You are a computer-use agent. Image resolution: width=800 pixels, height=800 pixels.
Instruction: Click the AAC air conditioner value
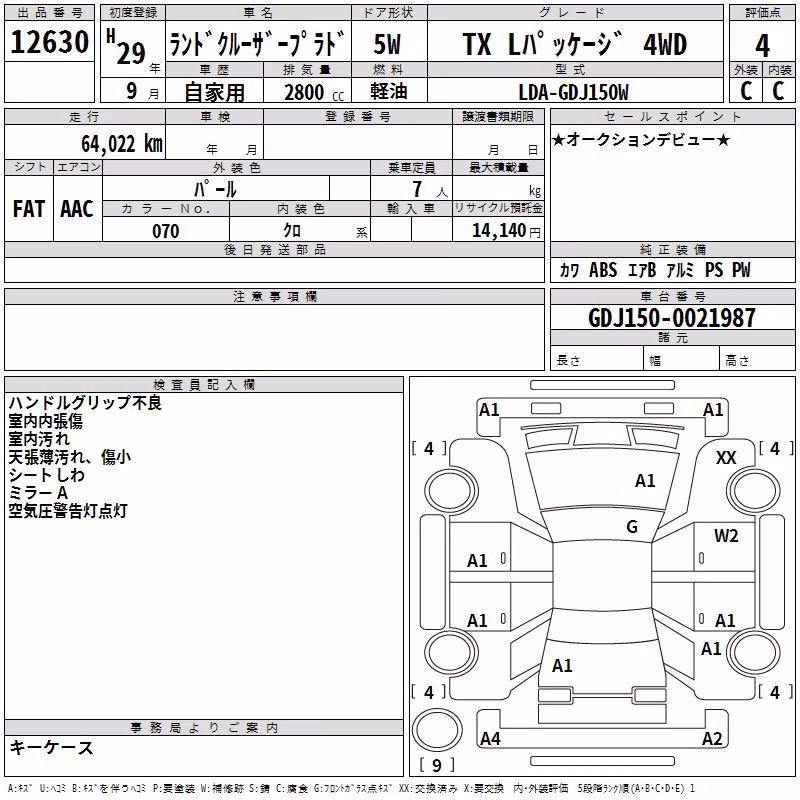77,209
